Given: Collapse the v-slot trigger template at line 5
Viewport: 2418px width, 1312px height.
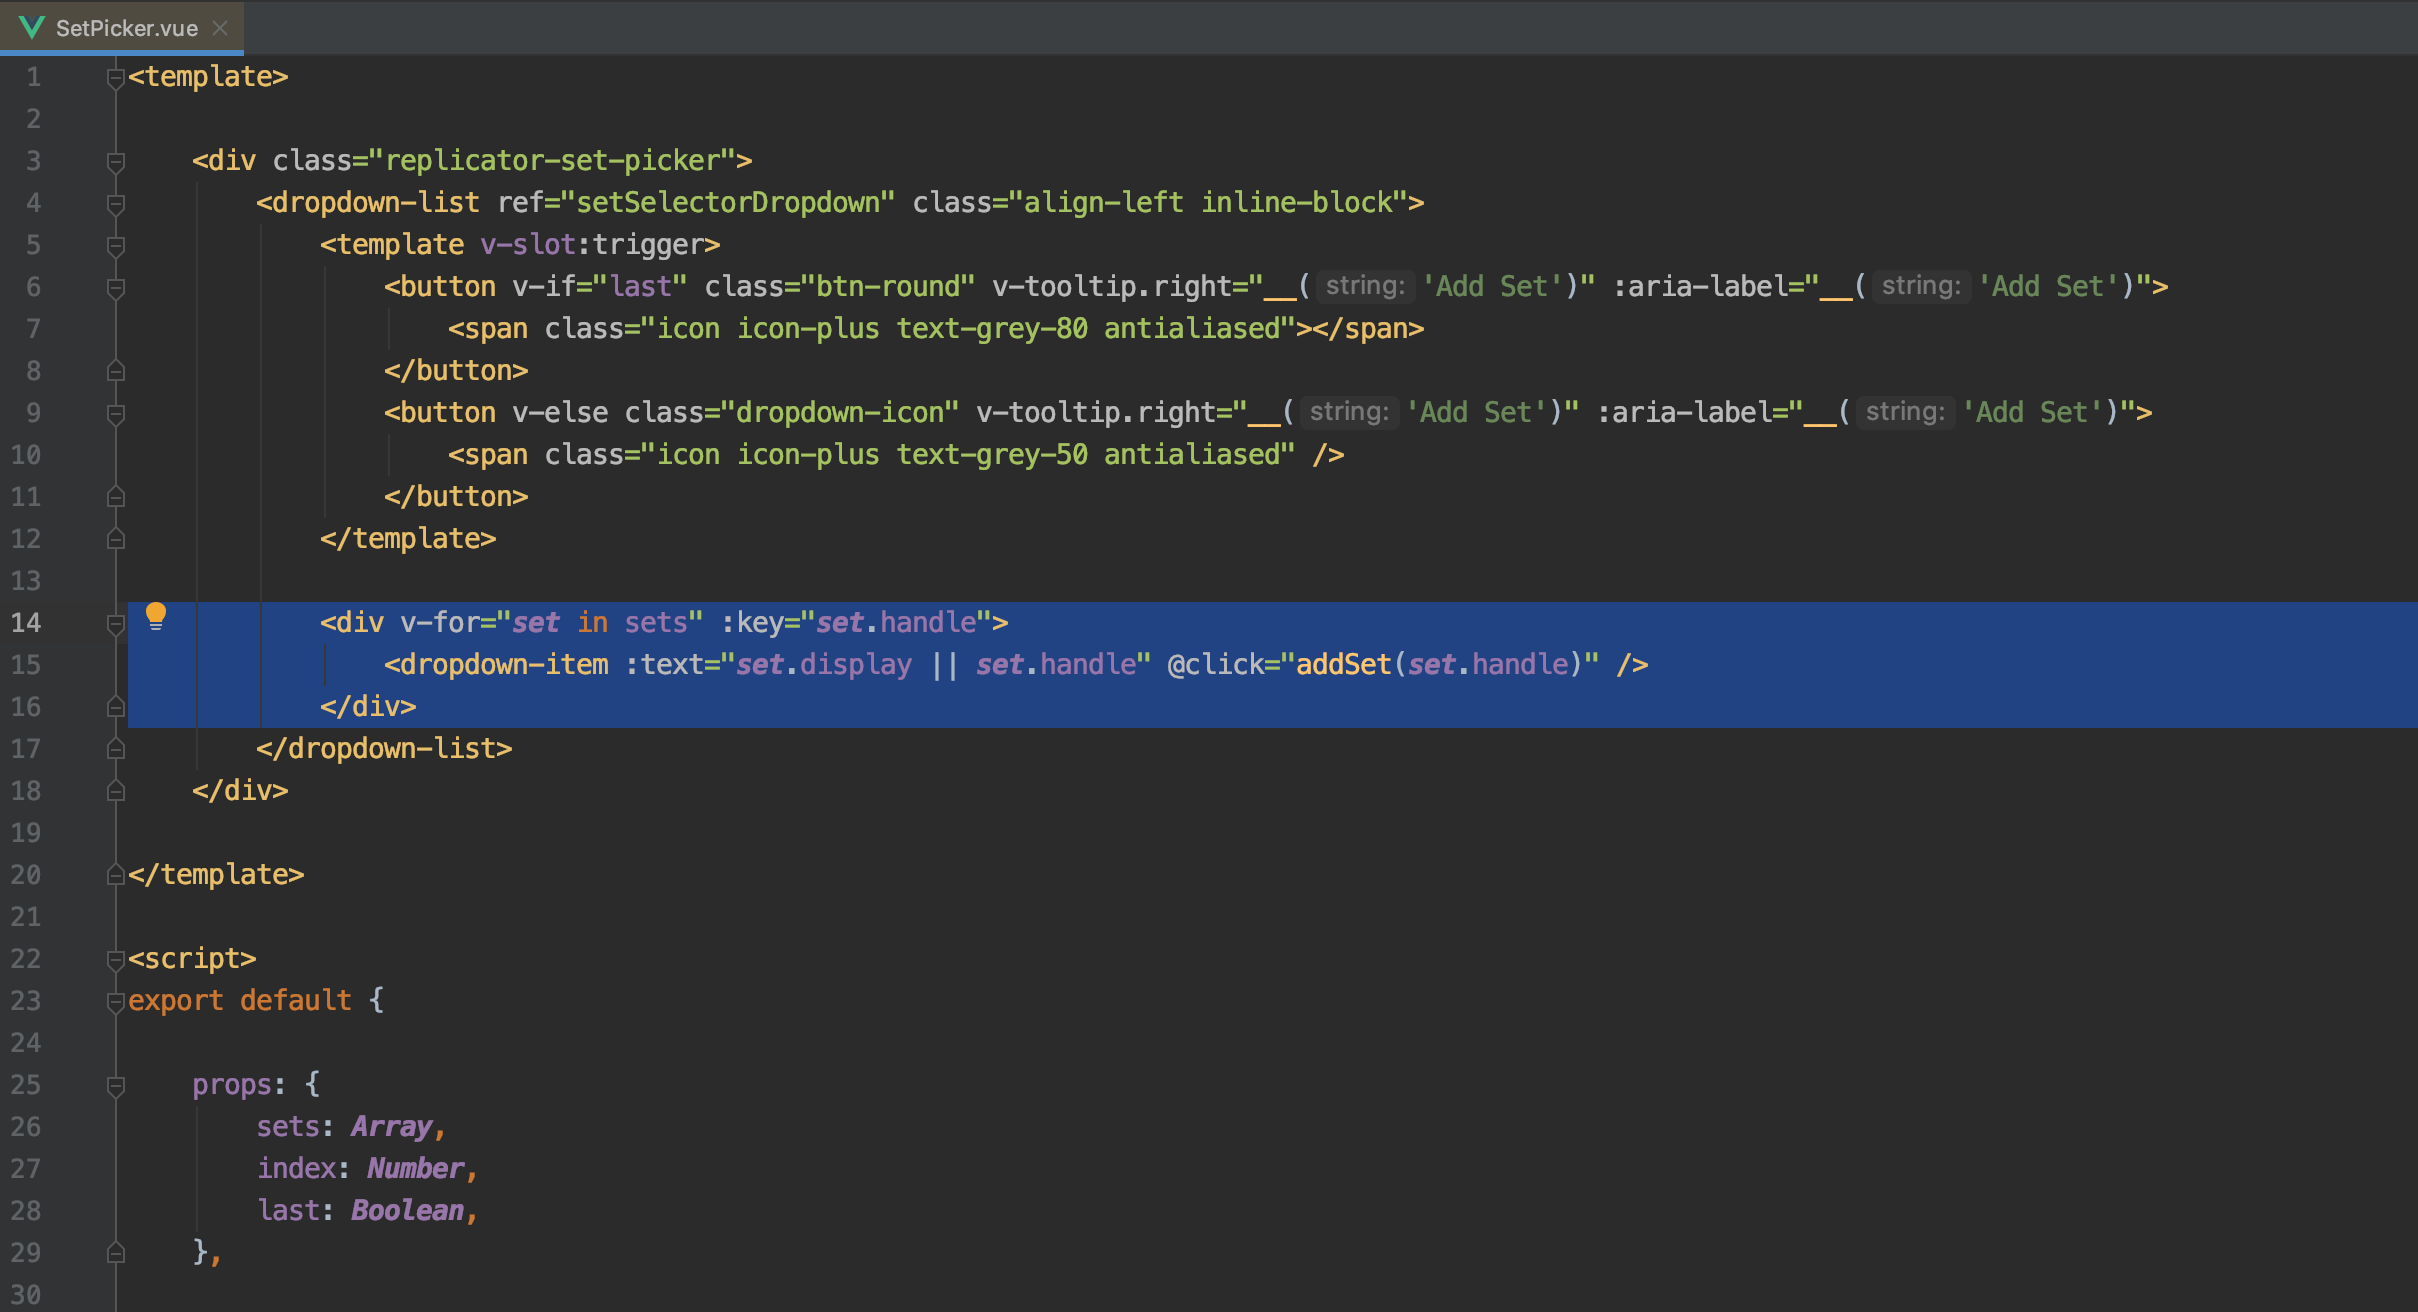Looking at the screenshot, I should pos(115,244).
